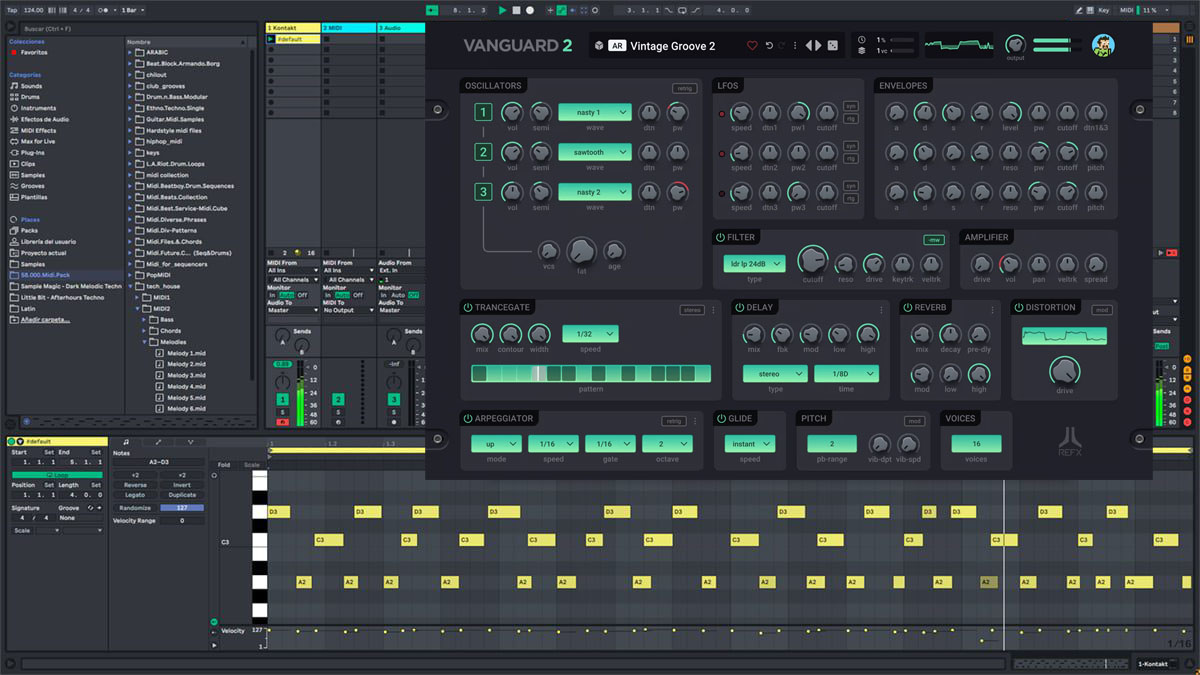Open oscillator 1 wave dropdown nasty 1

[x=594, y=113]
